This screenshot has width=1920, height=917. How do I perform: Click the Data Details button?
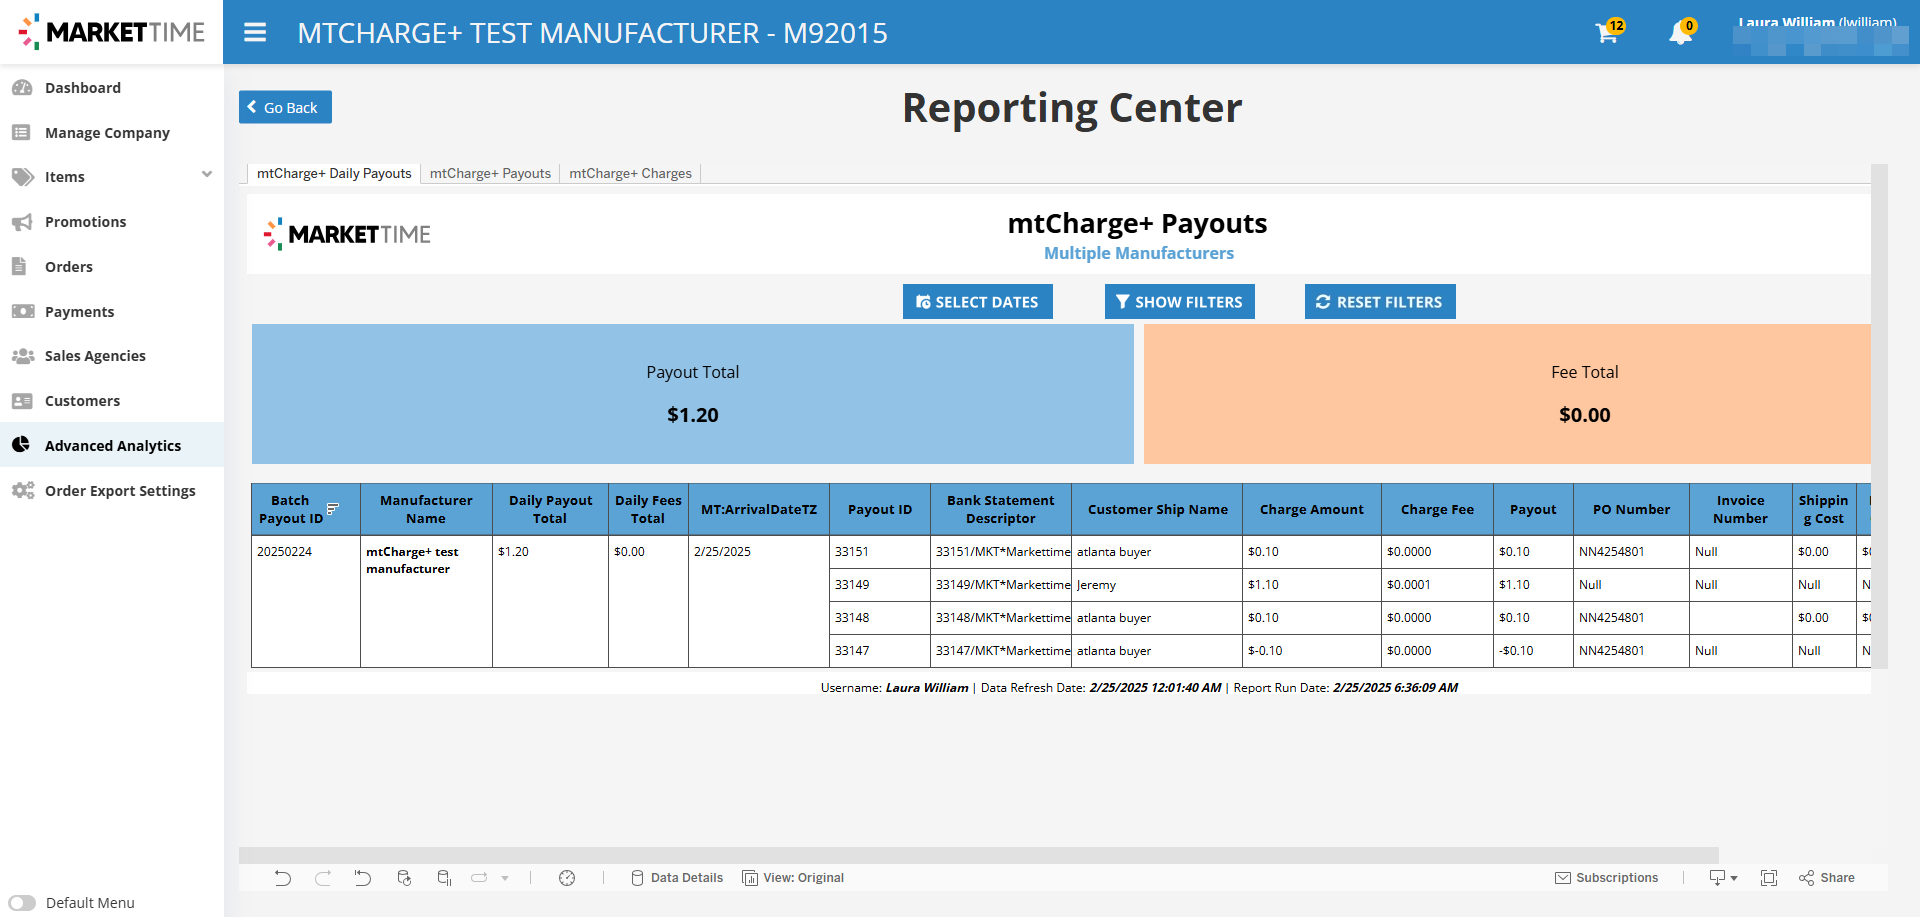click(676, 878)
